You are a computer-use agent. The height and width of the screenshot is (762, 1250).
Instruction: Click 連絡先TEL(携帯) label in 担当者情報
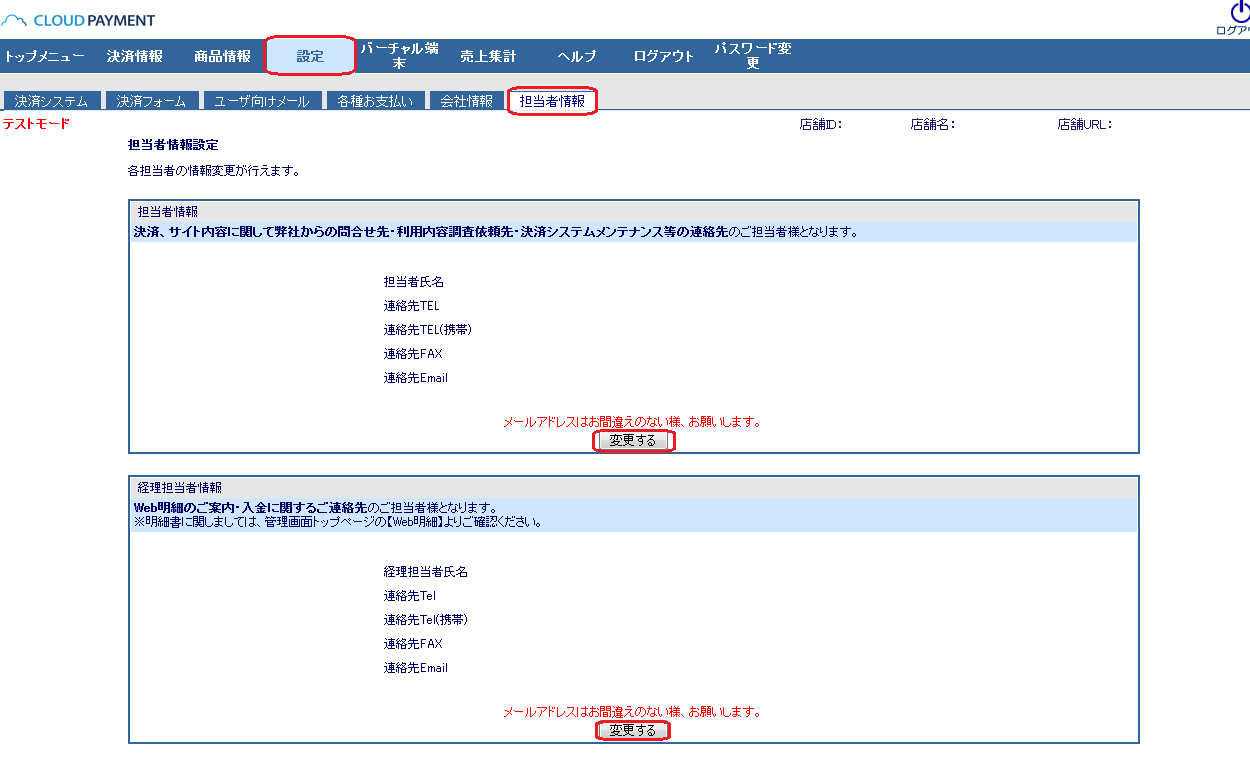pyautogui.click(x=427, y=330)
